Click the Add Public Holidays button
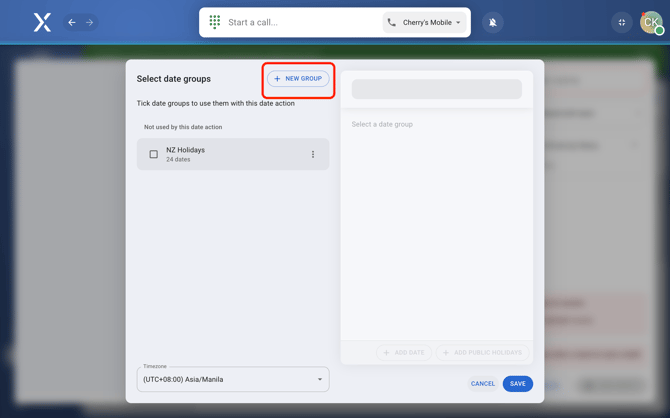Image resolution: width=670 pixels, height=418 pixels. (483, 353)
